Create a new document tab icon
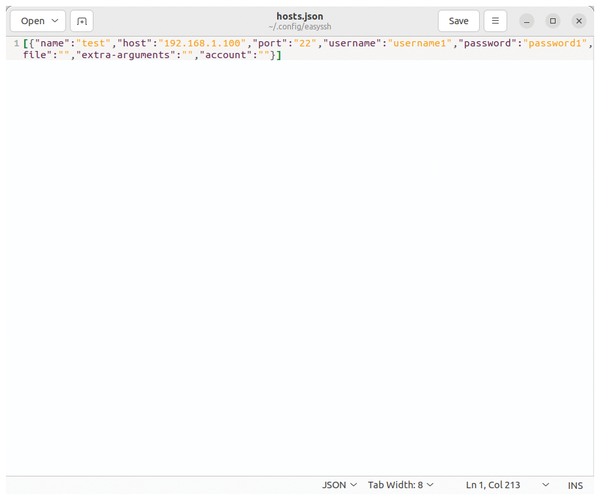 [x=82, y=21]
